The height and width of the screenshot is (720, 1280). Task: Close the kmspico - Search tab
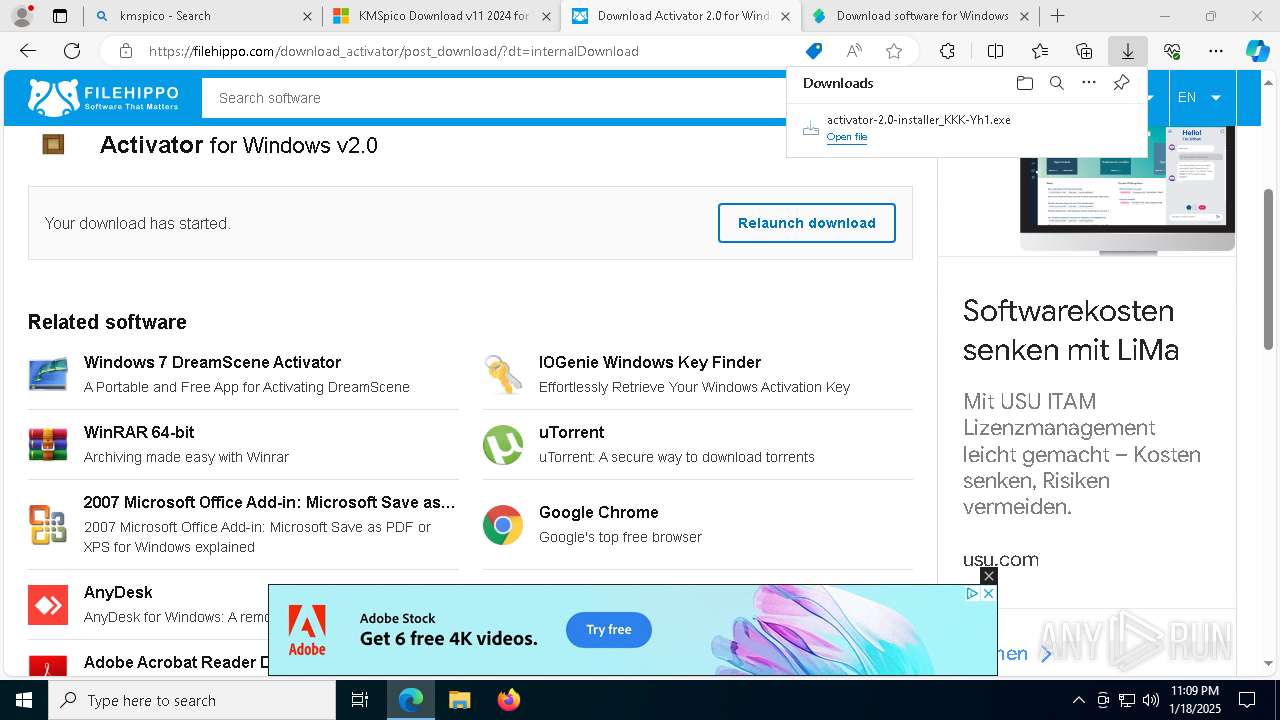tap(307, 16)
